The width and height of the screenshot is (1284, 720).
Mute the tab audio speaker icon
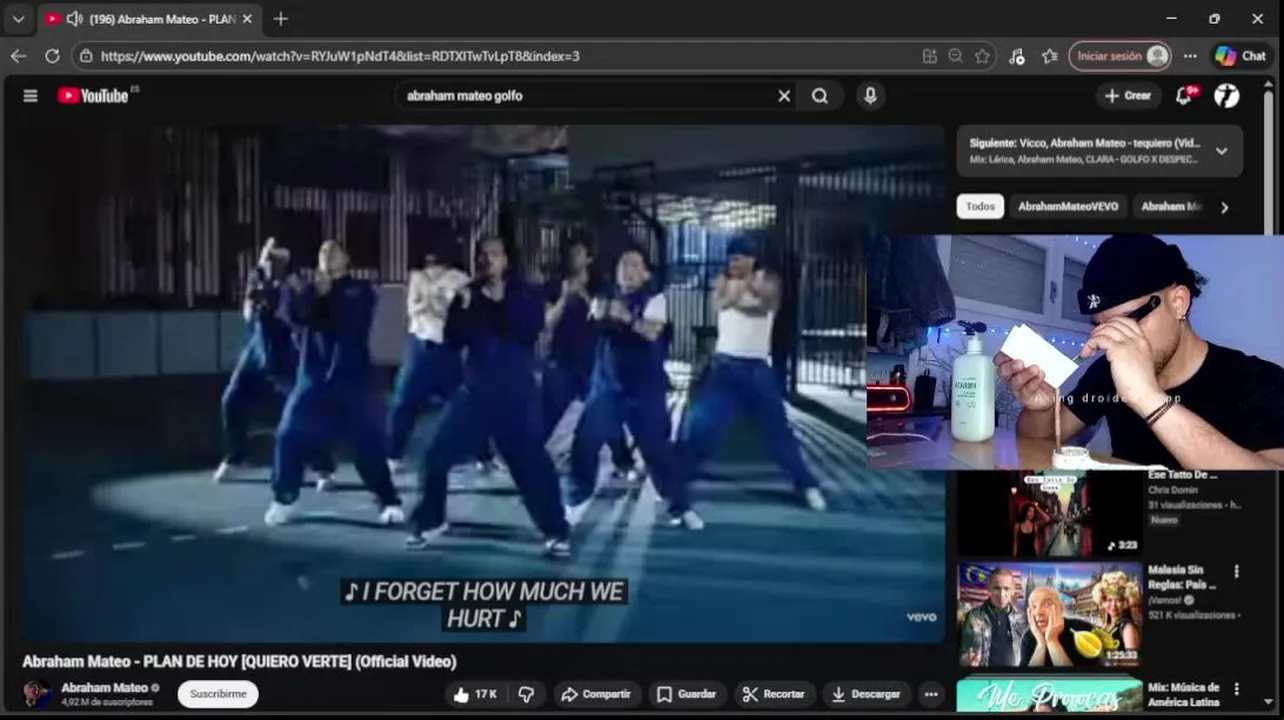(x=74, y=19)
